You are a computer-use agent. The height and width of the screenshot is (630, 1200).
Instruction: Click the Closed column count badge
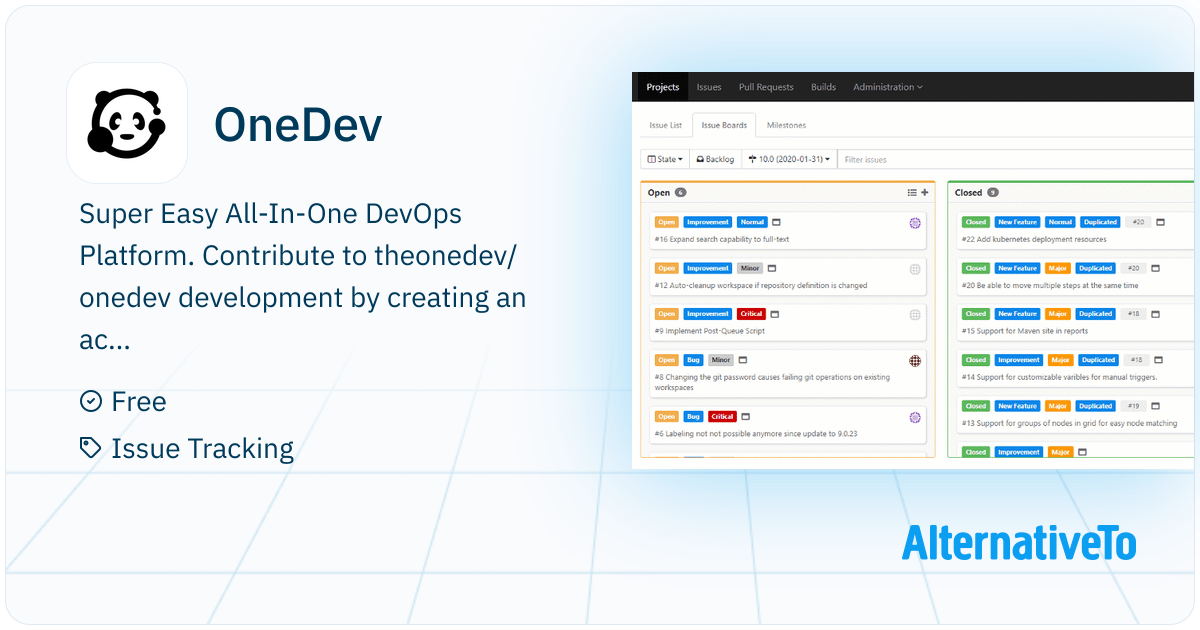click(x=992, y=192)
